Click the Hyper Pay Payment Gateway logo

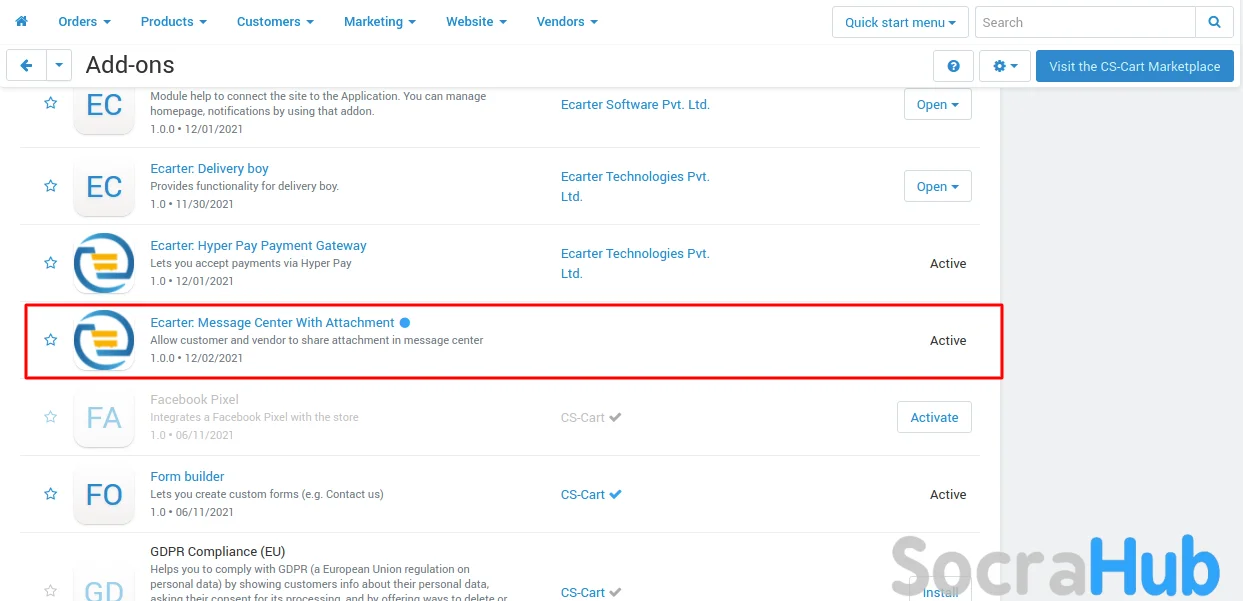(104, 263)
